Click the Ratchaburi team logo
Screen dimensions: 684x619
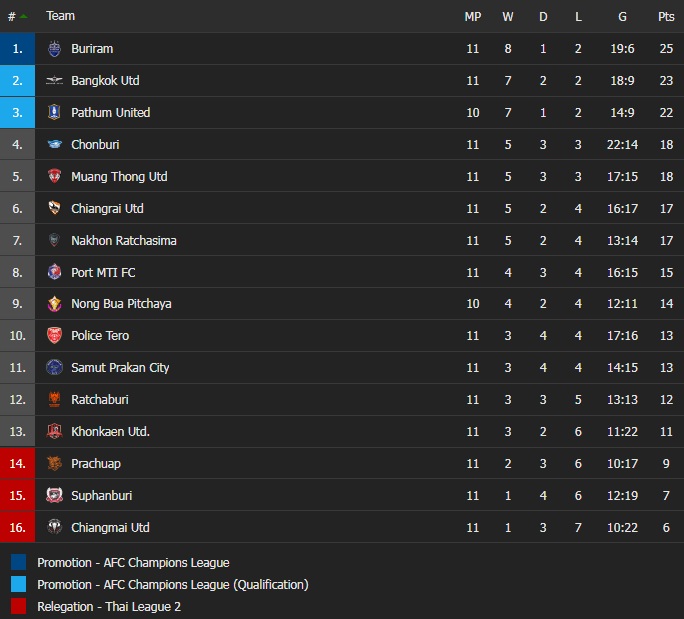pyautogui.click(x=54, y=400)
